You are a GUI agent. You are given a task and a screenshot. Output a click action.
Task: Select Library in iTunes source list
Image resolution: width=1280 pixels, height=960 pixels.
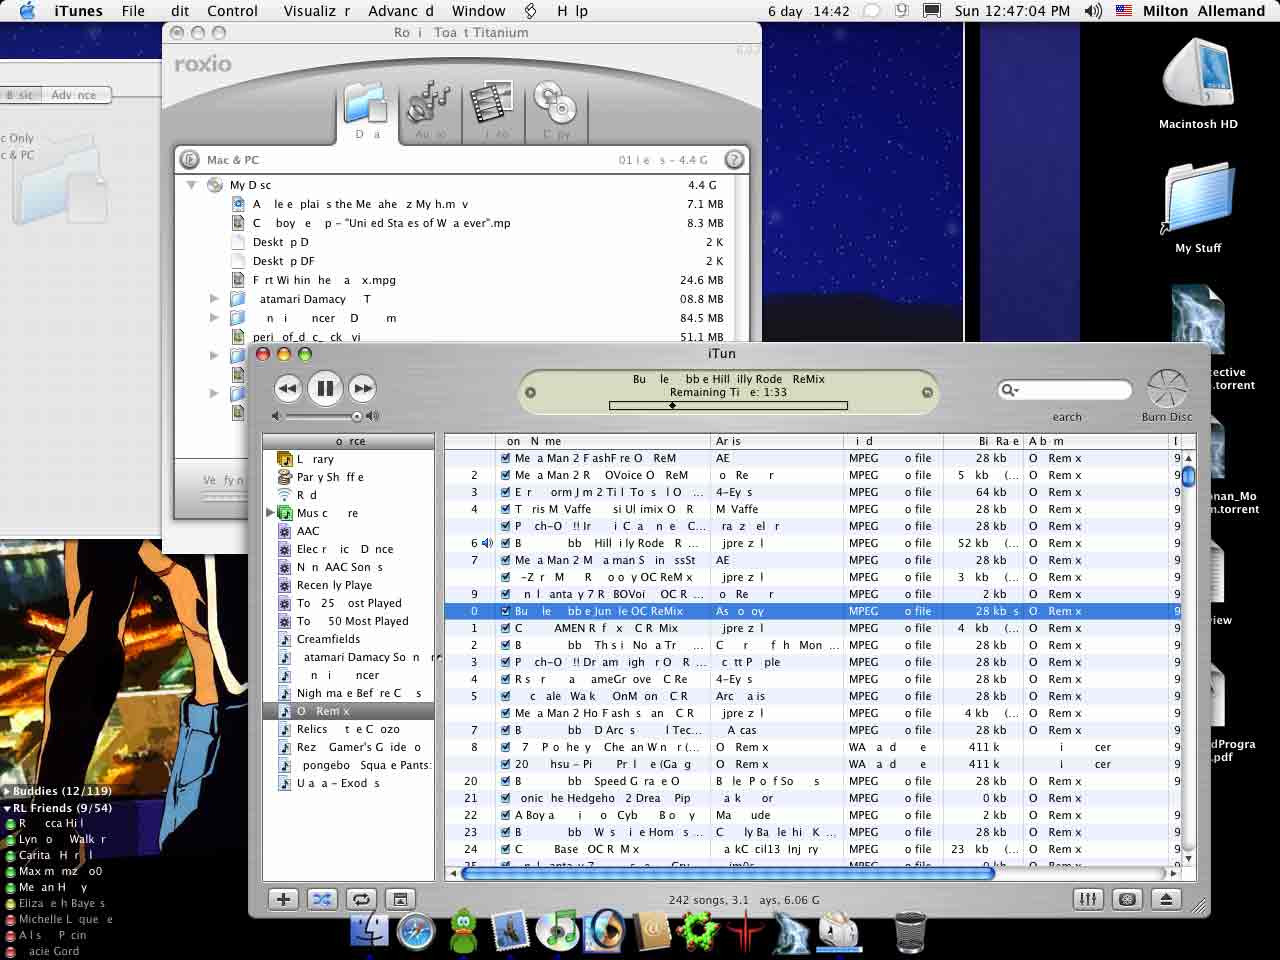coord(349,459)
